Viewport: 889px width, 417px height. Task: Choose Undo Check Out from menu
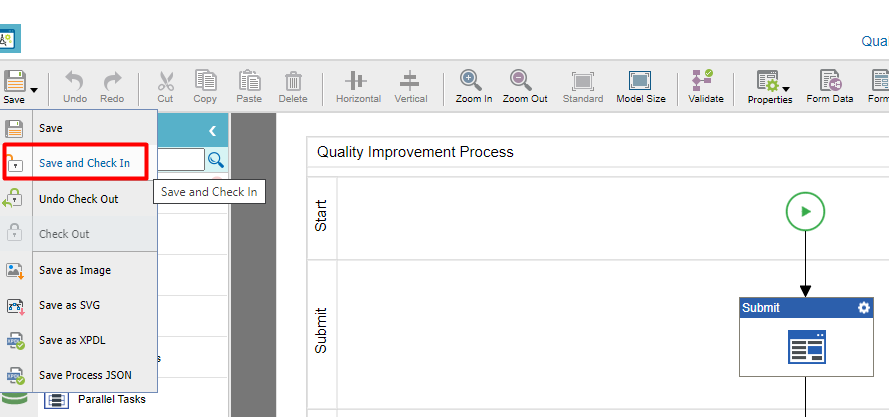point(78,199)
